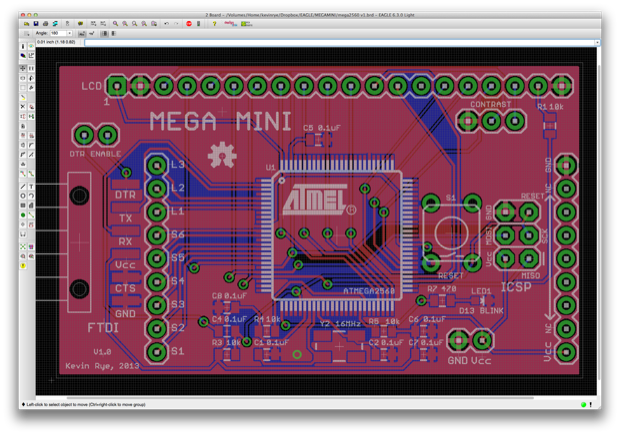Select the Copy tool
The height and width of the screenshot is (435, 620).
click(x=31, y=68)
